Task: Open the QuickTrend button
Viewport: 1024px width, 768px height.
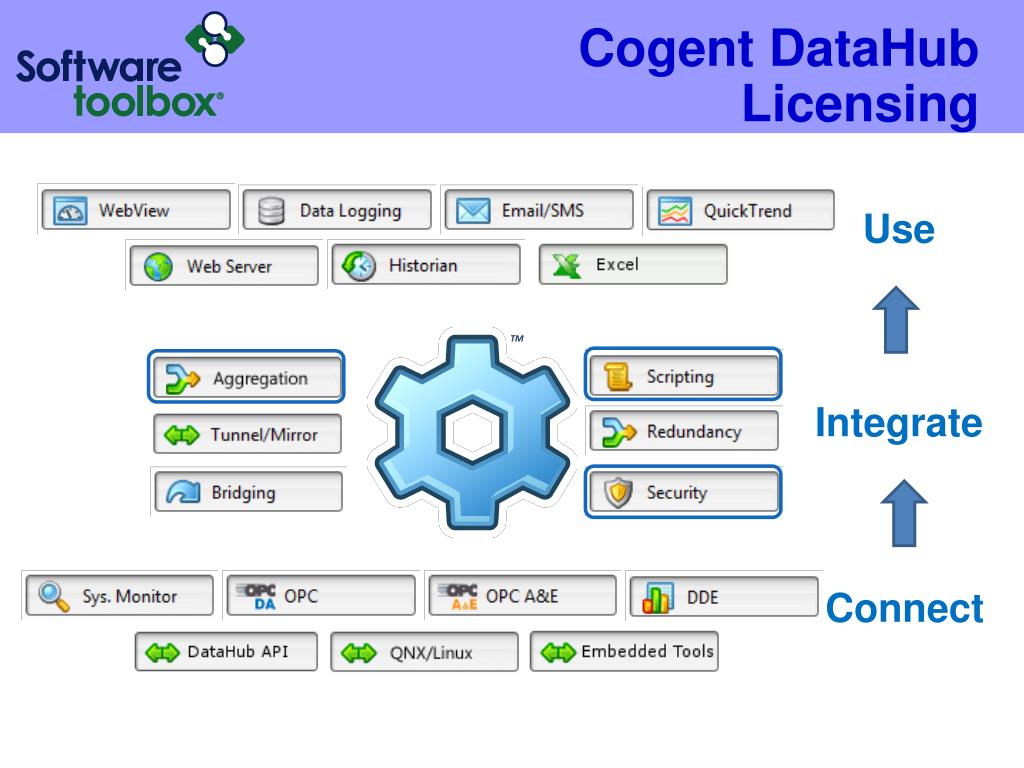Action: click(741, 210)
